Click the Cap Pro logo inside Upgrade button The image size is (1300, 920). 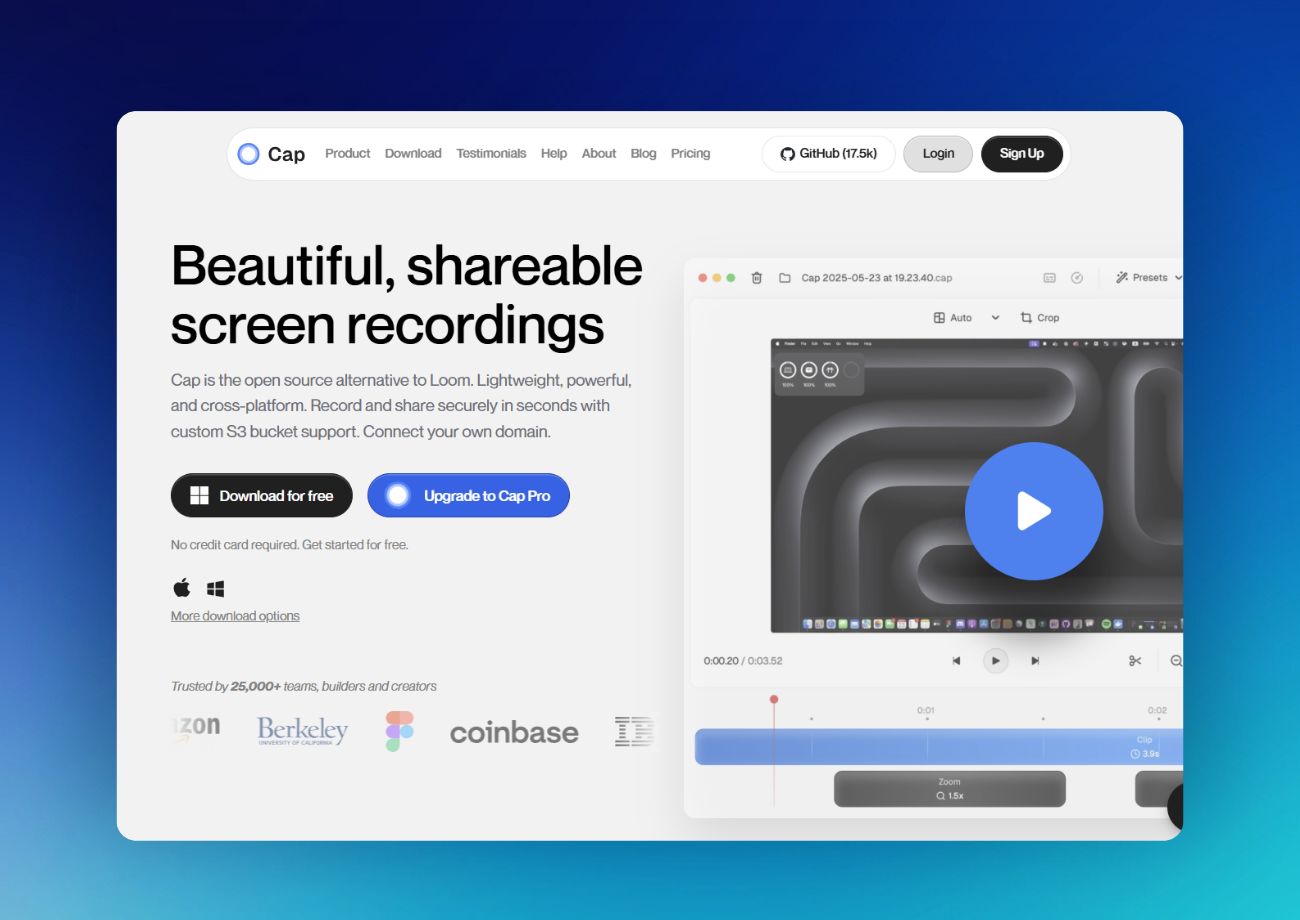click(398, 495)
